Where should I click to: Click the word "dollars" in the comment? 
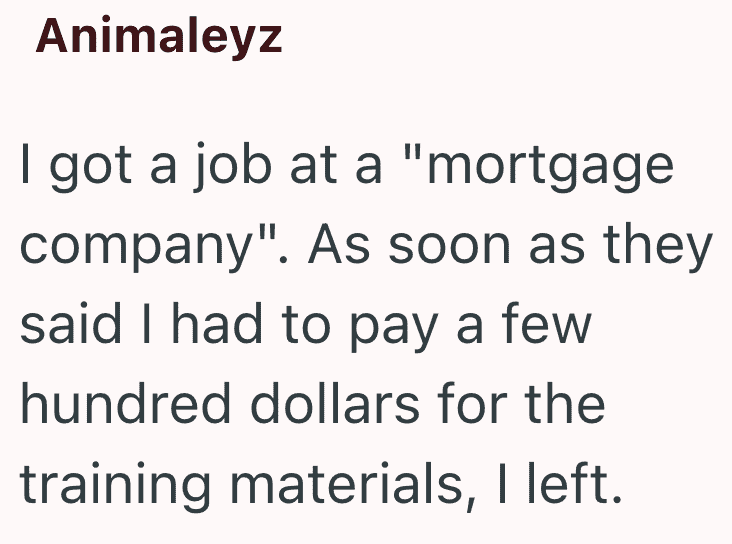[x=337, y=403]
